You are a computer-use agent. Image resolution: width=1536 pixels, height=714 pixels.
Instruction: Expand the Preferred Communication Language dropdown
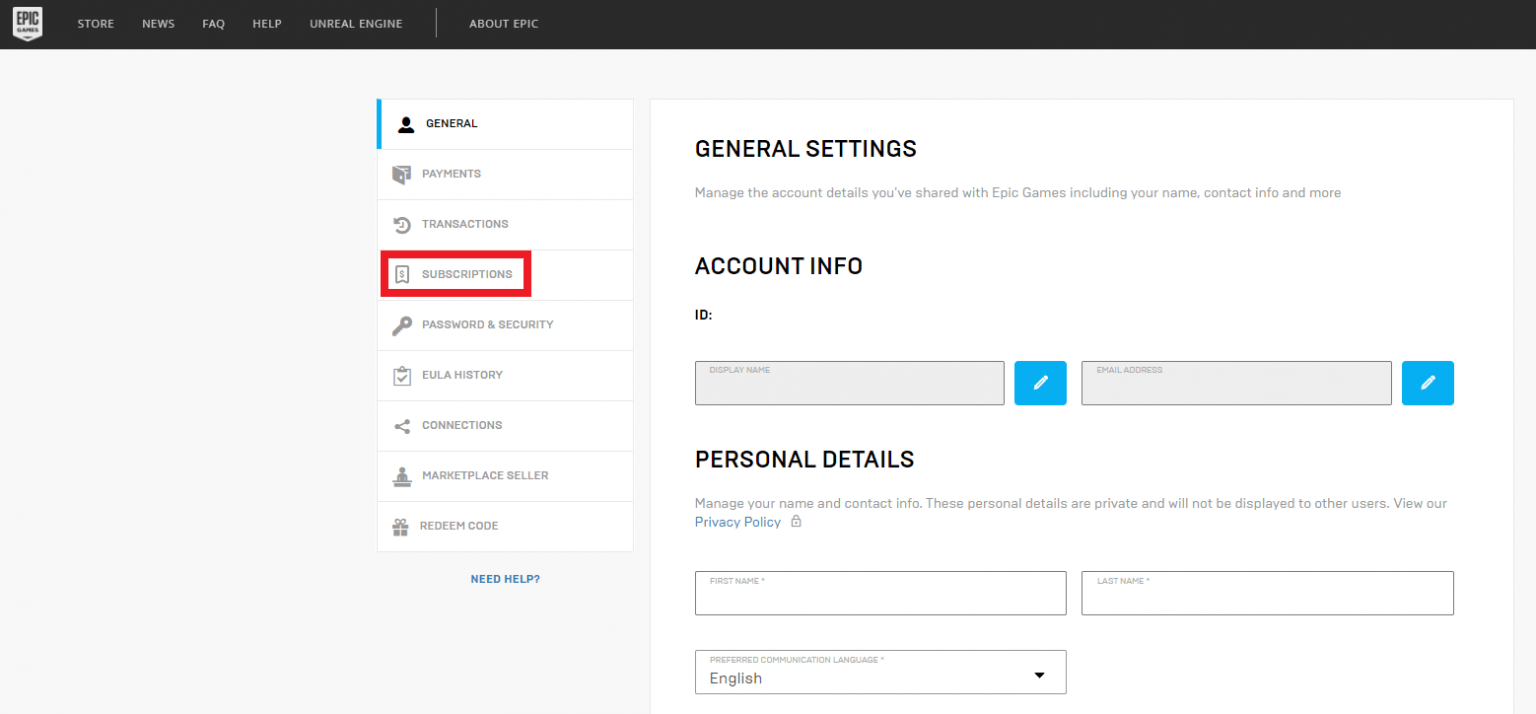point(880,672)
